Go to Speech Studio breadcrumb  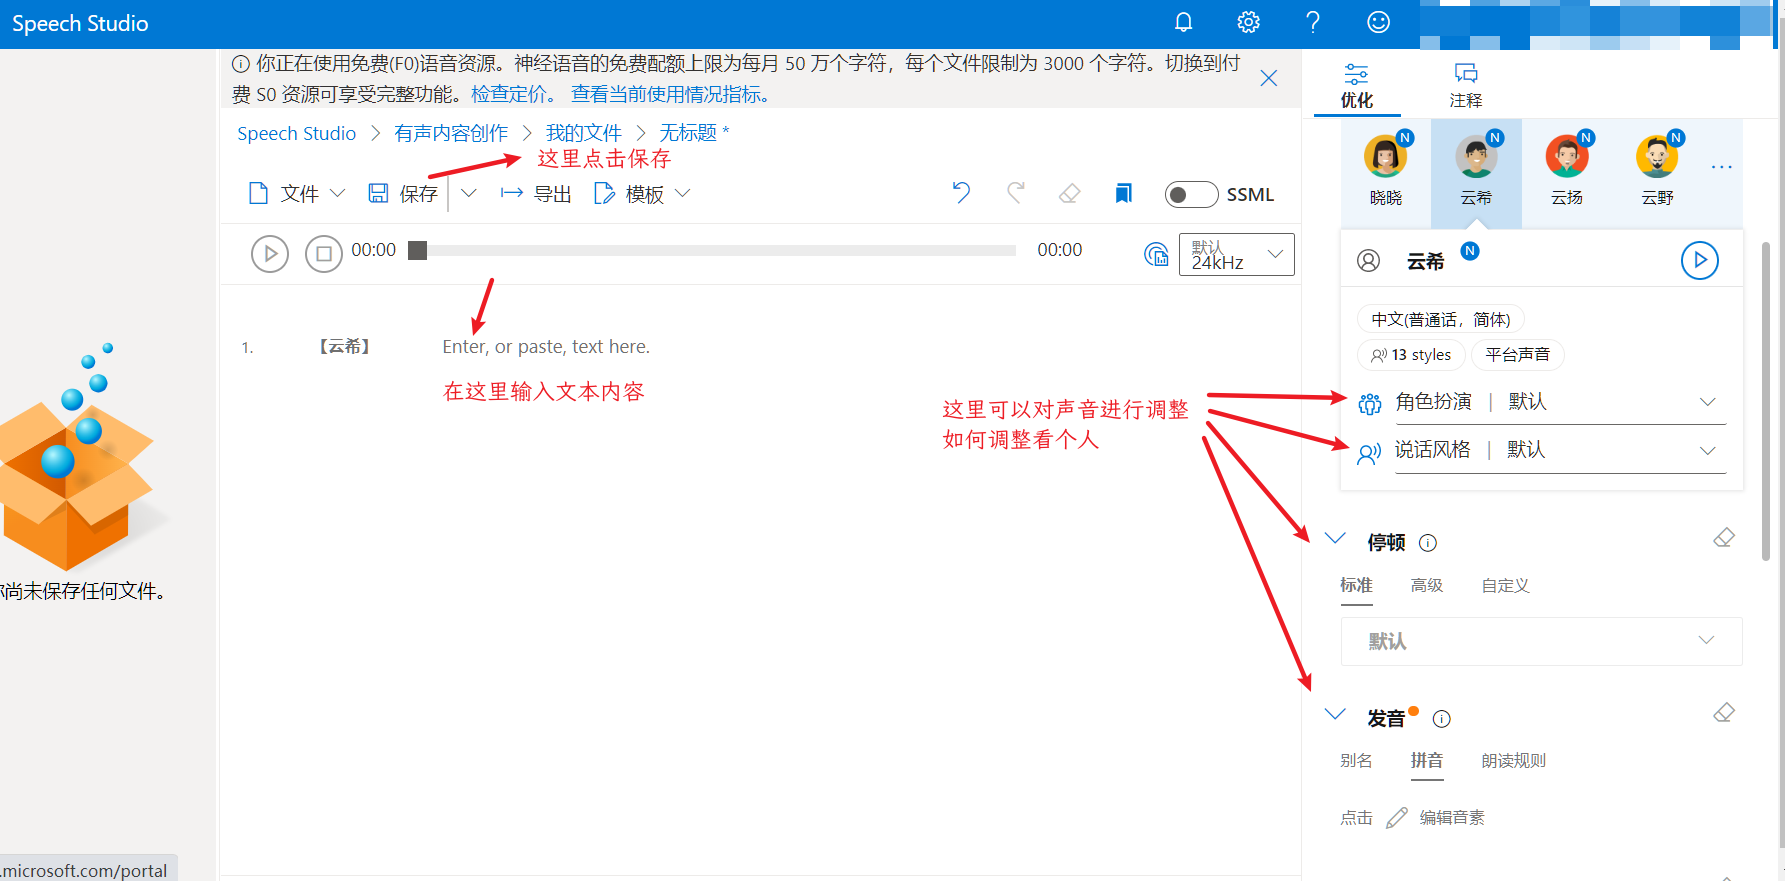click(296, 133)
